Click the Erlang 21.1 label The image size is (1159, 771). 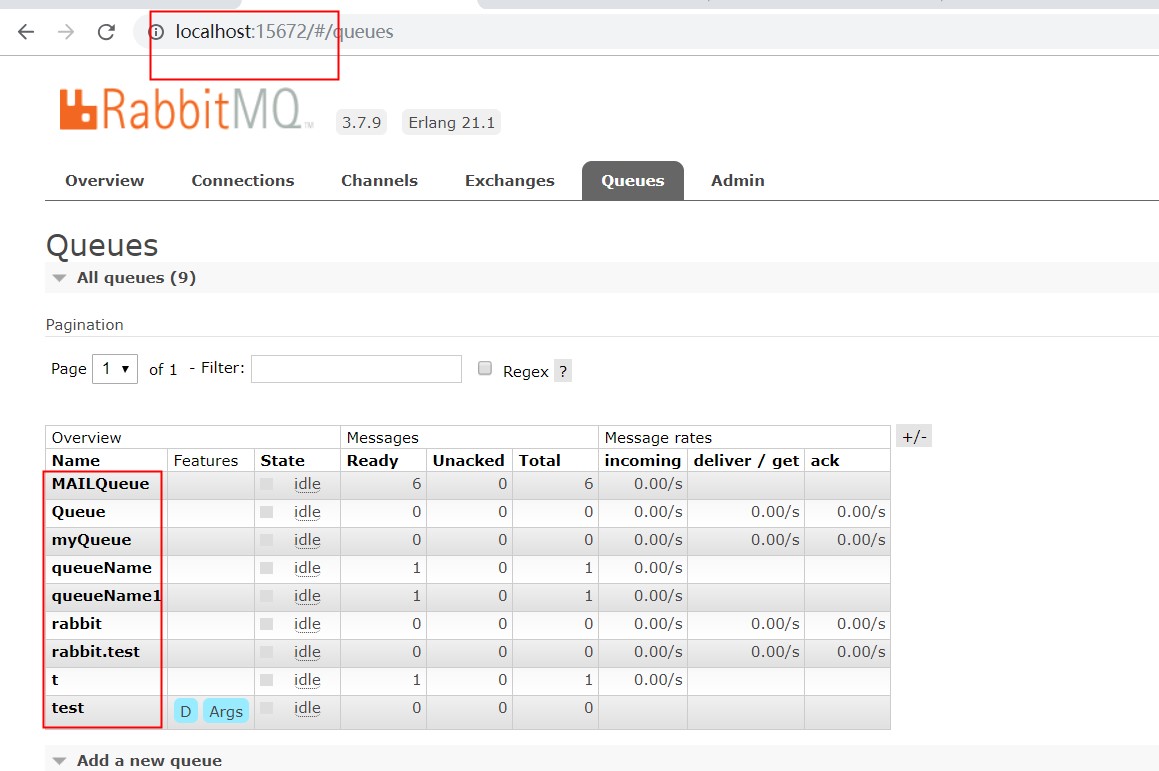(452, 123)
